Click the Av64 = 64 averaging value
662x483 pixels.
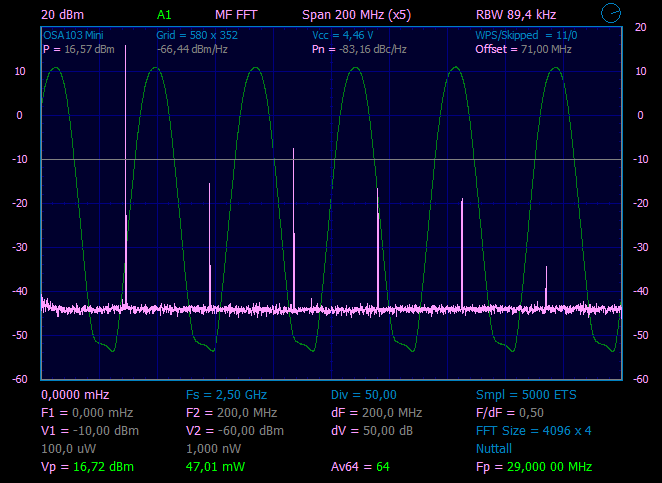[360, 467]
